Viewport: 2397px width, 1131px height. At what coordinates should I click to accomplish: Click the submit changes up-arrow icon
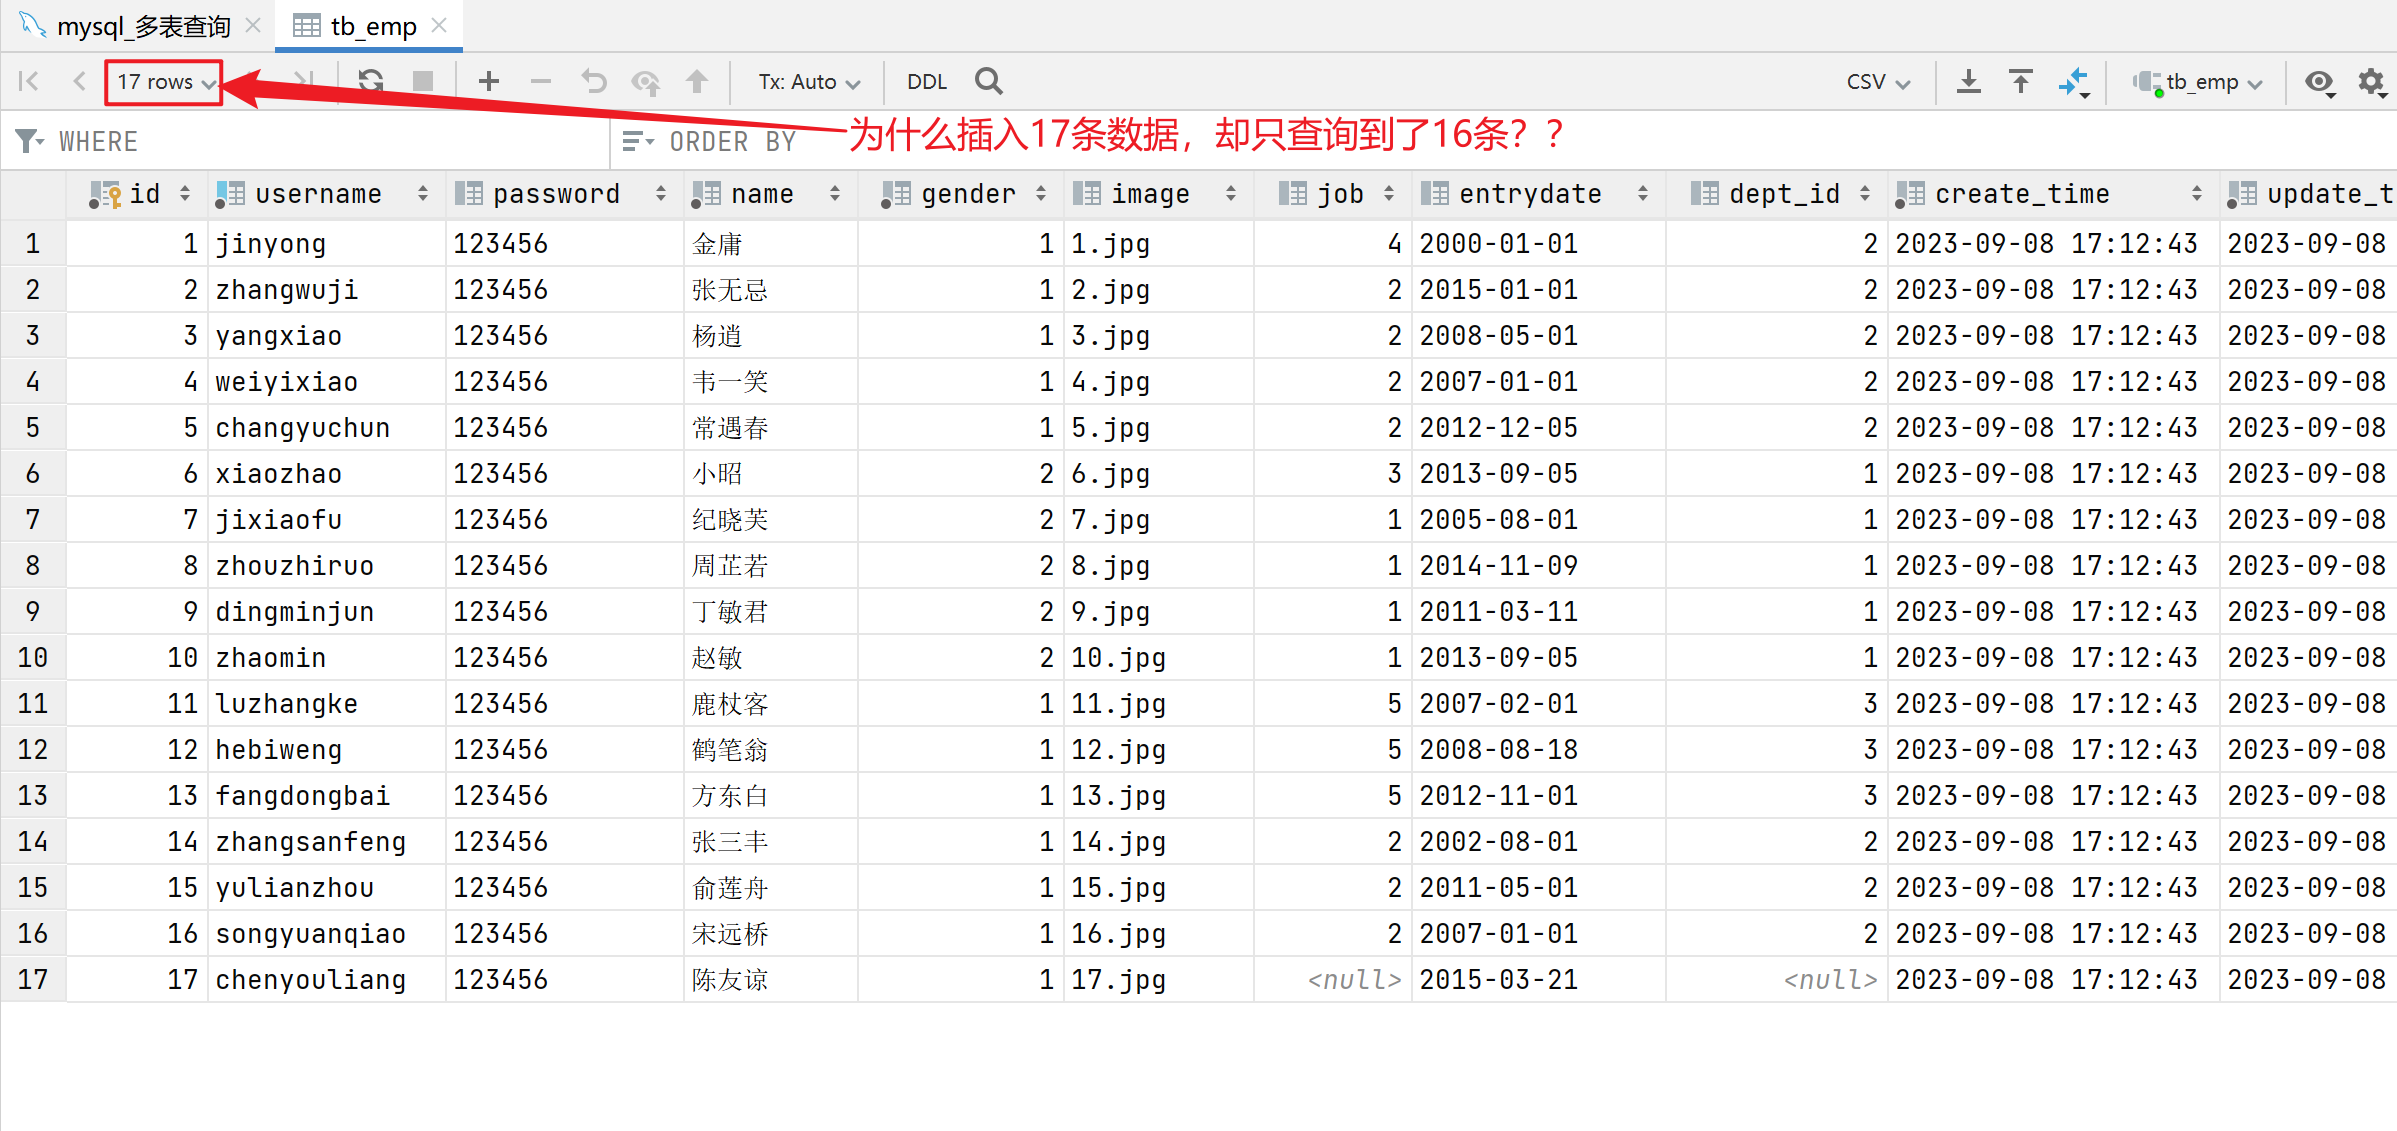697,81
